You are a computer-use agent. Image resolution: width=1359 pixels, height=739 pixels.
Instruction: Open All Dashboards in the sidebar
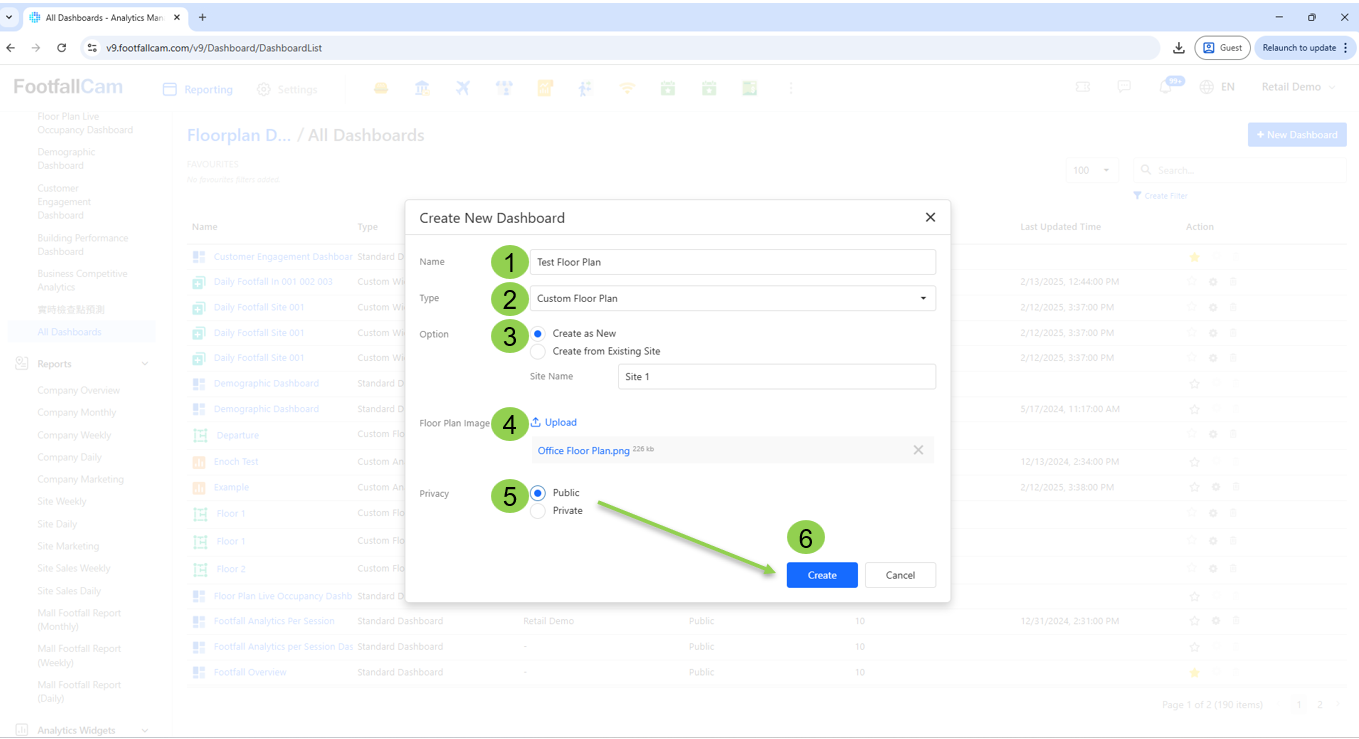69,332
